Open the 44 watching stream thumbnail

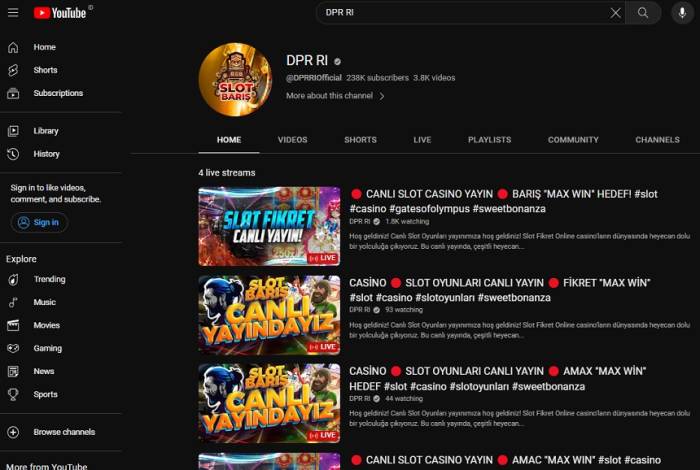(x=269, y=403)
